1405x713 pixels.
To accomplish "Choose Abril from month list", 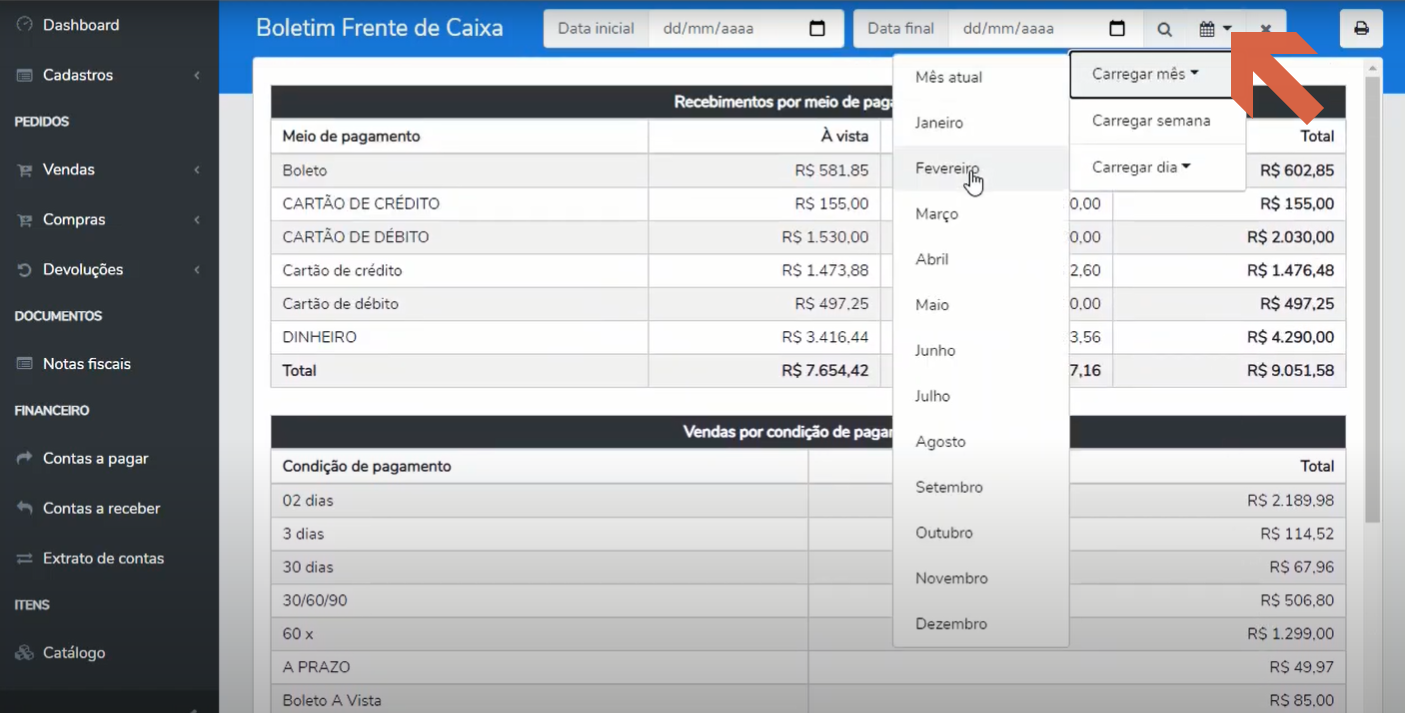I will pos(981,259).
